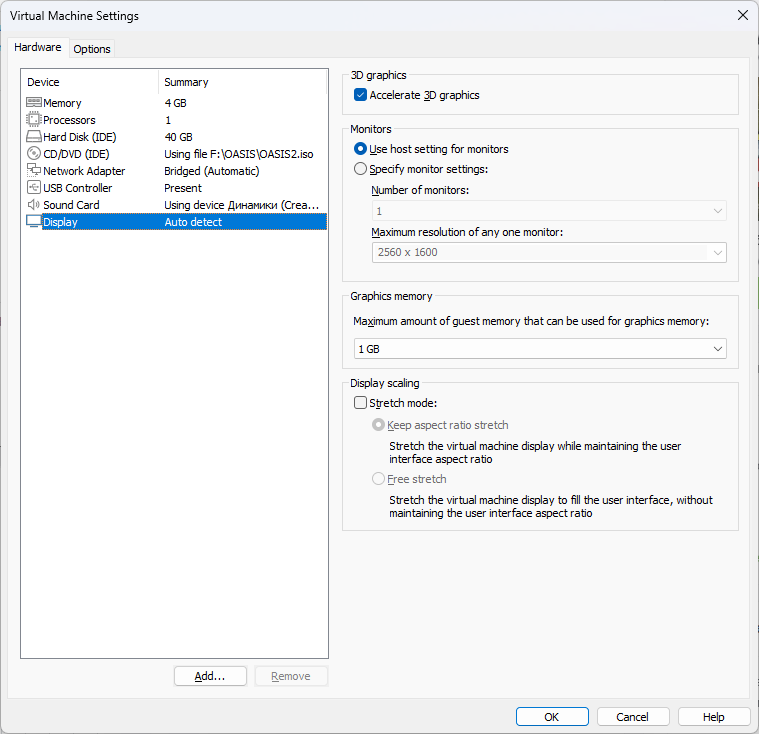Uncheck Accelerate 3D graphics checkbox
This screenshot has width=759, height=734.
(x=361, y=95)
